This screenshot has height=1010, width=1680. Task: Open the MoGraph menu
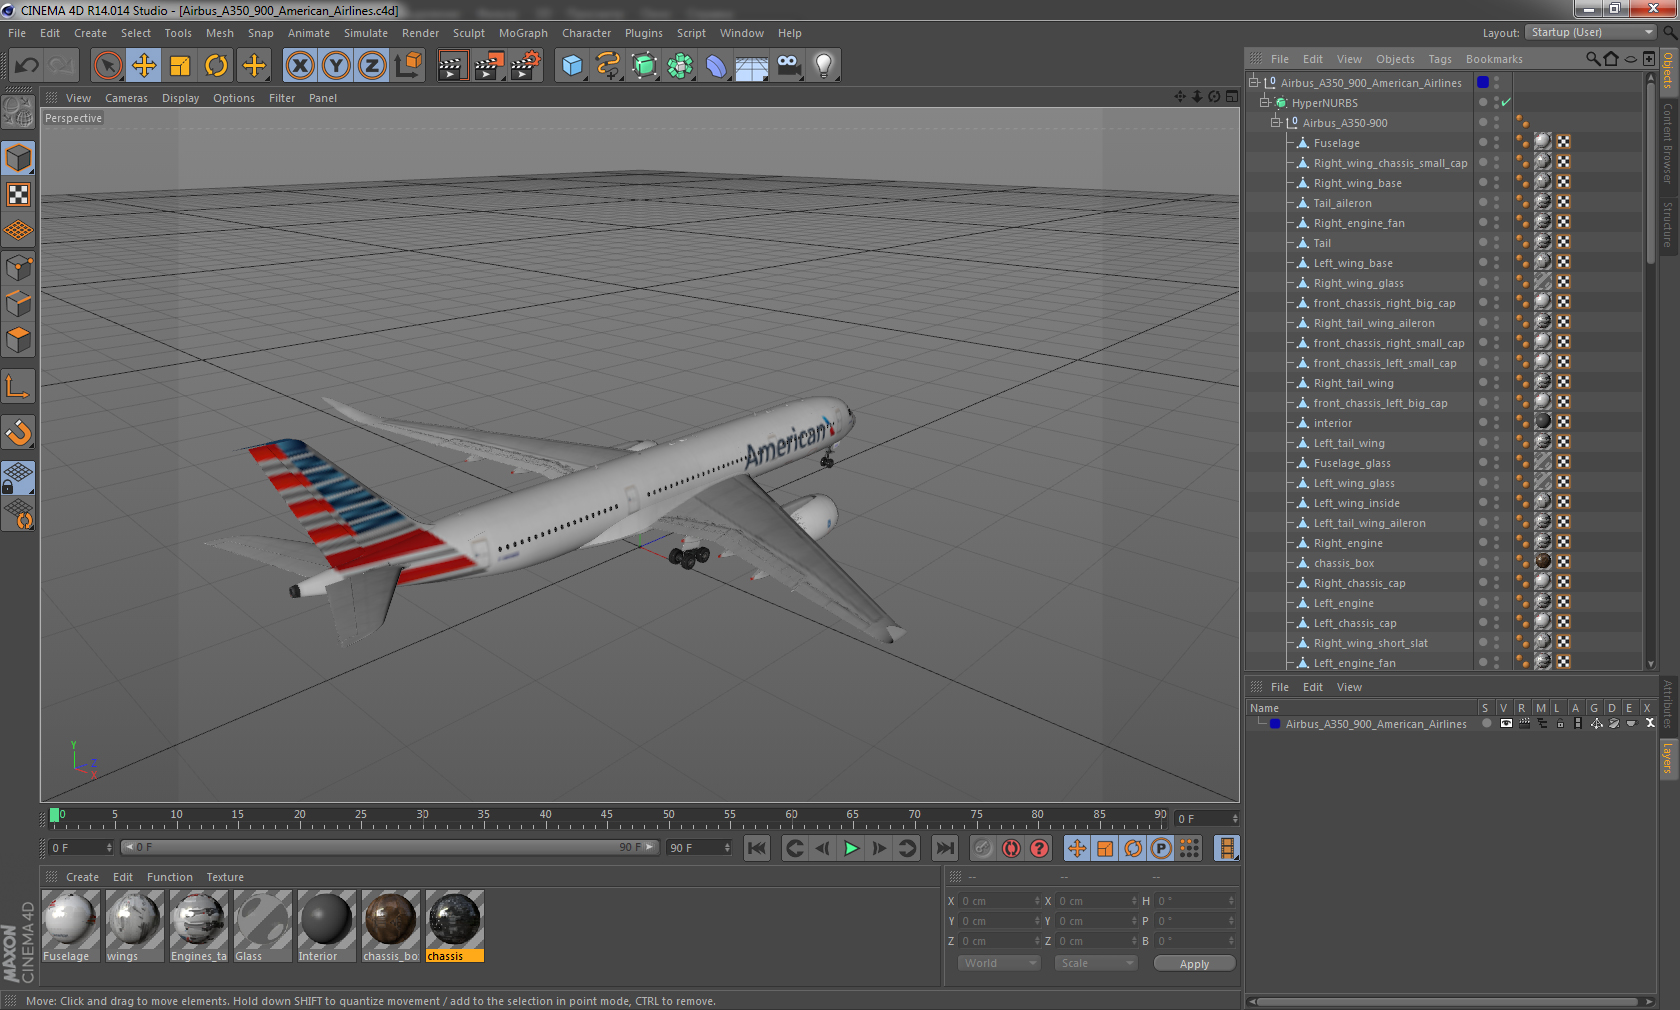[x=523, y=33]
